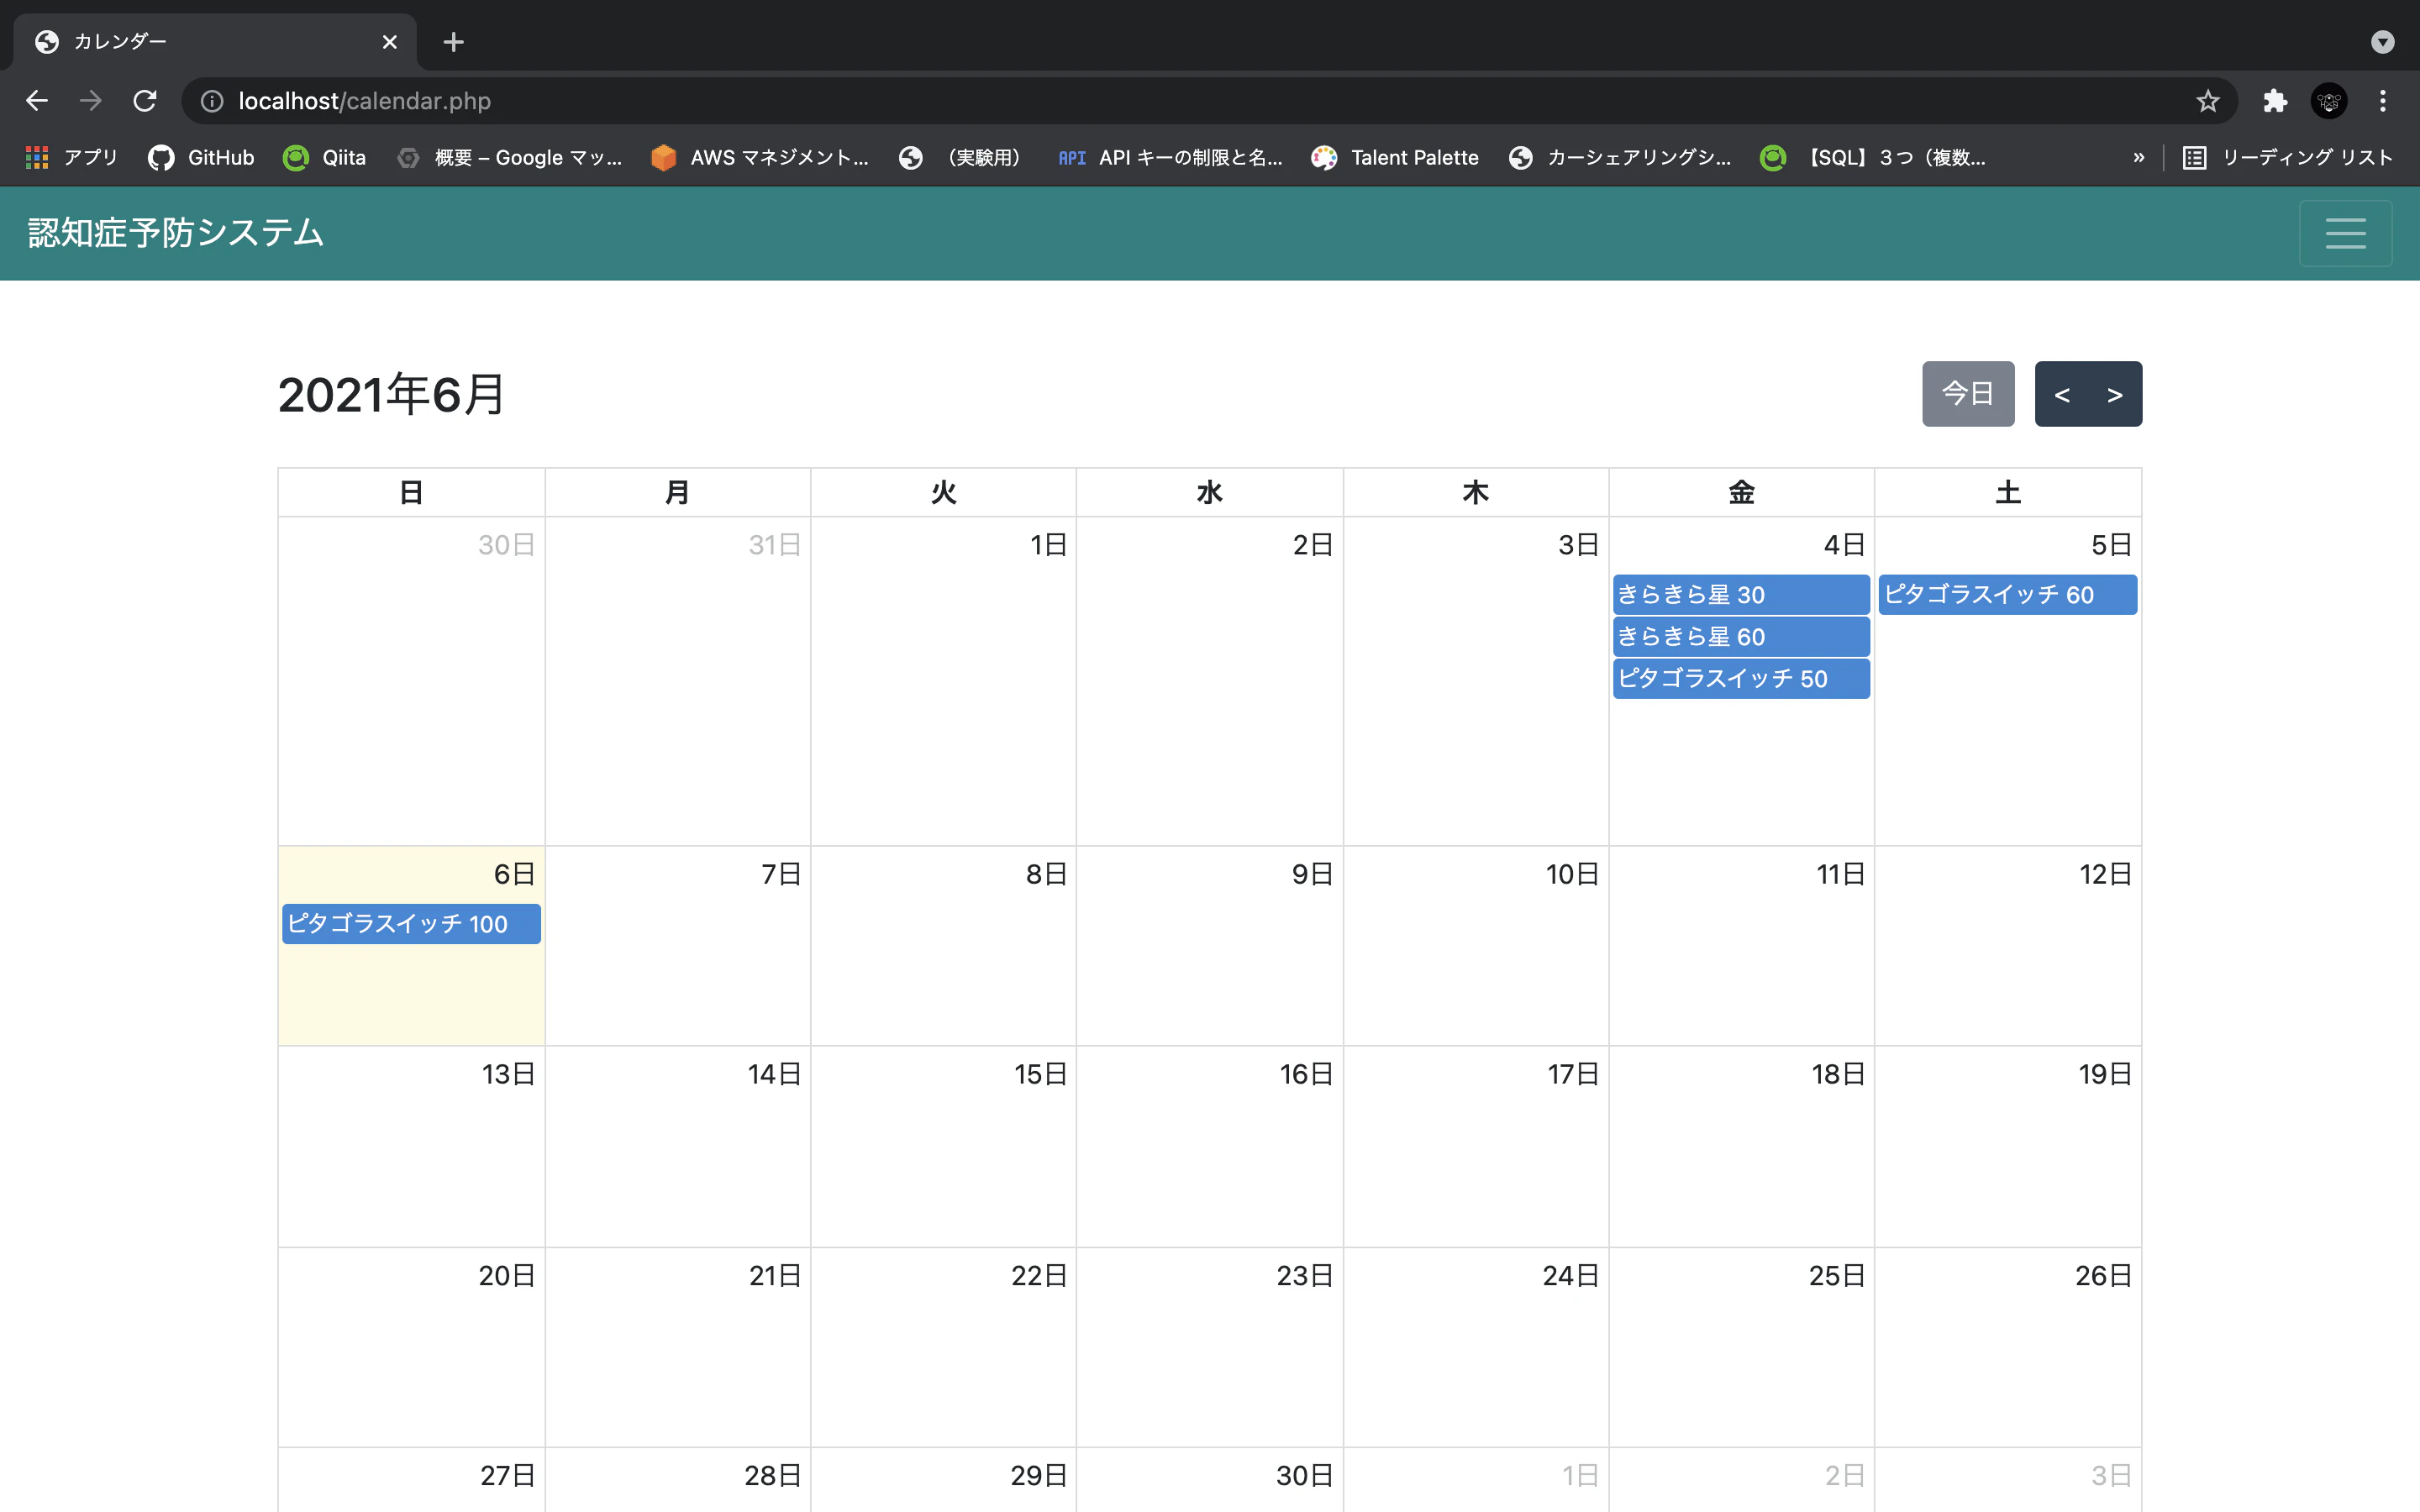Viewport: 2420px width, 1512px height.
Task: Open the きらきら星 60 event
Action: pos(1741,637)
